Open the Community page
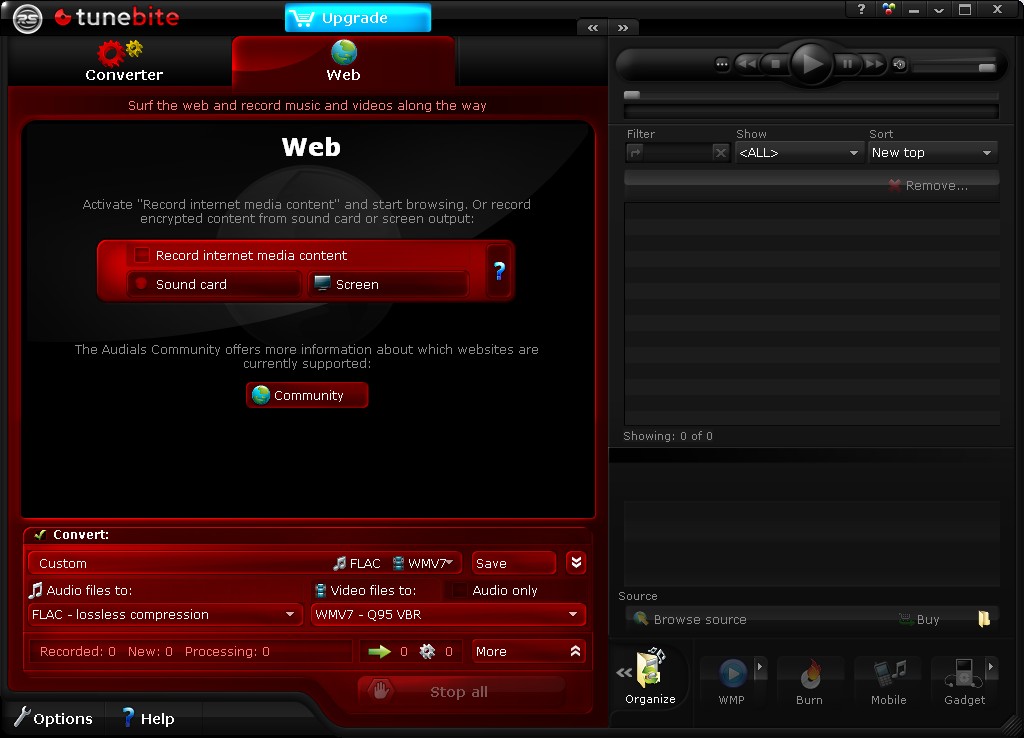The image size is (1024, 738). 307,395
